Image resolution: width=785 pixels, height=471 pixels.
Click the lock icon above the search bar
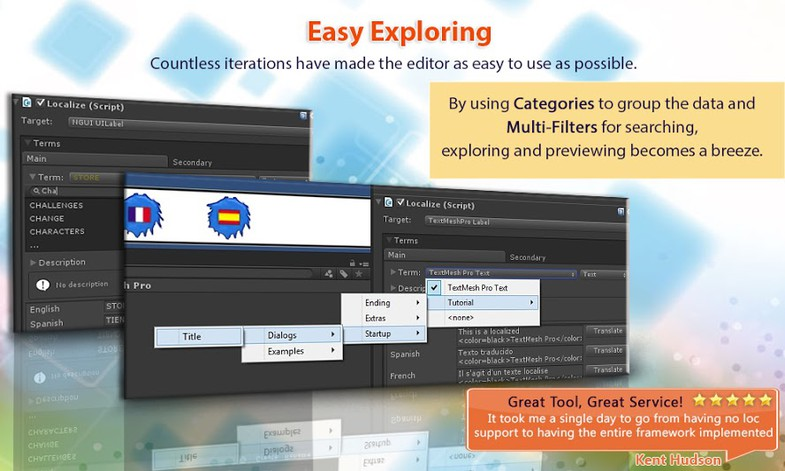pyautogui.click(x=351, y=262)
